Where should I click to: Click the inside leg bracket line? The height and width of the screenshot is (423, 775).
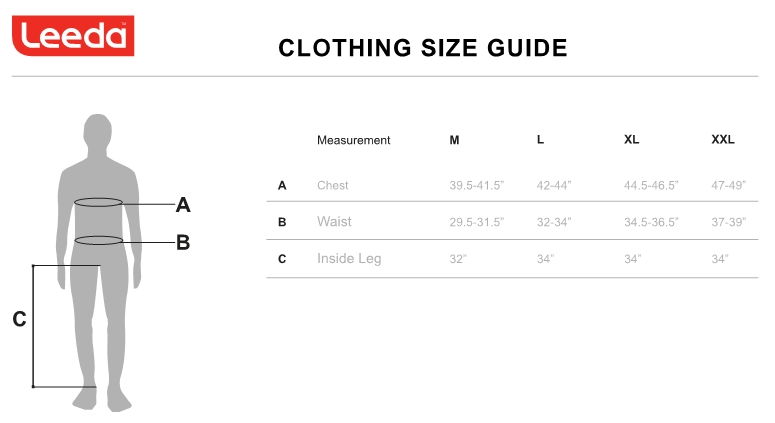[x=33, y=325]
